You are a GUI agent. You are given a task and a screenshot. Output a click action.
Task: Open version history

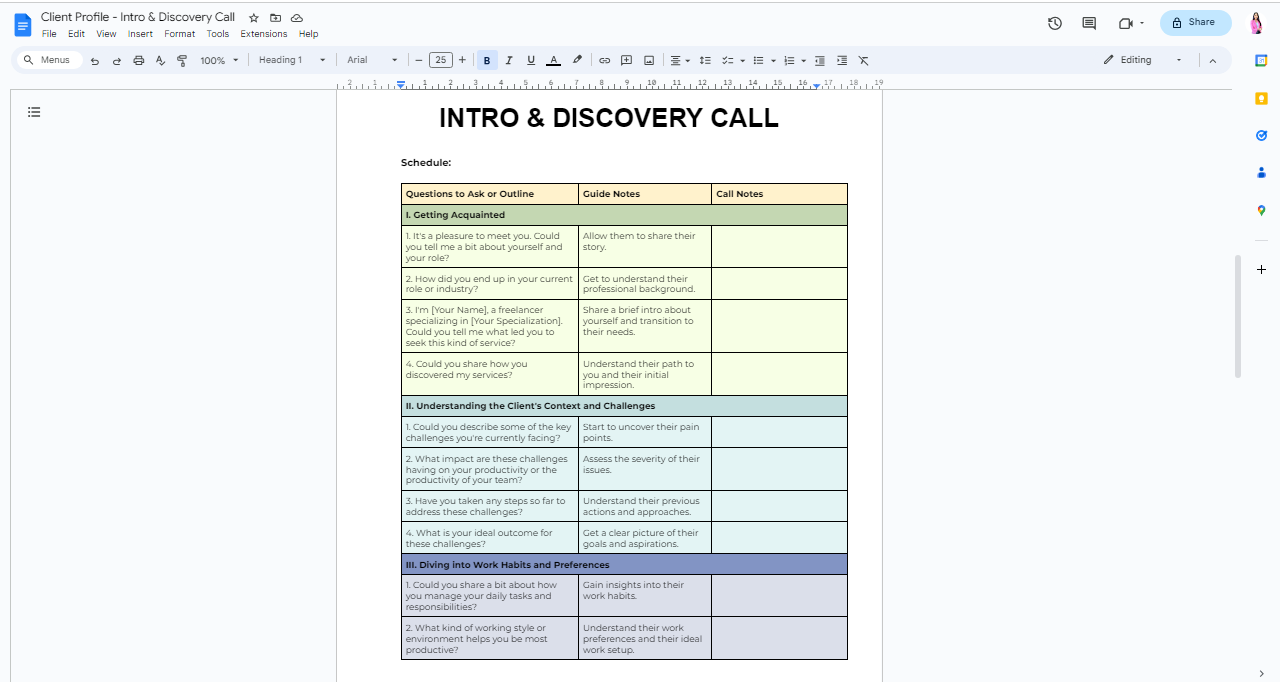(1055, 23)
